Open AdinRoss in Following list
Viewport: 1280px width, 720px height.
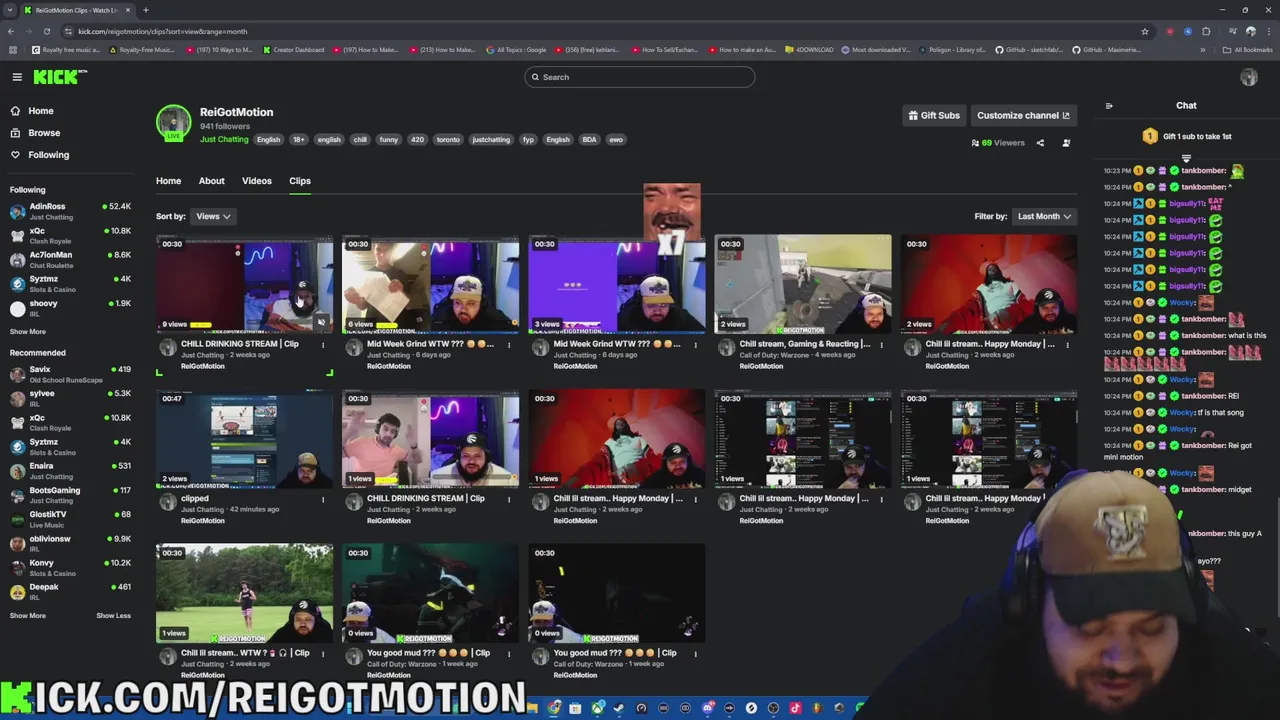[70, 211]
